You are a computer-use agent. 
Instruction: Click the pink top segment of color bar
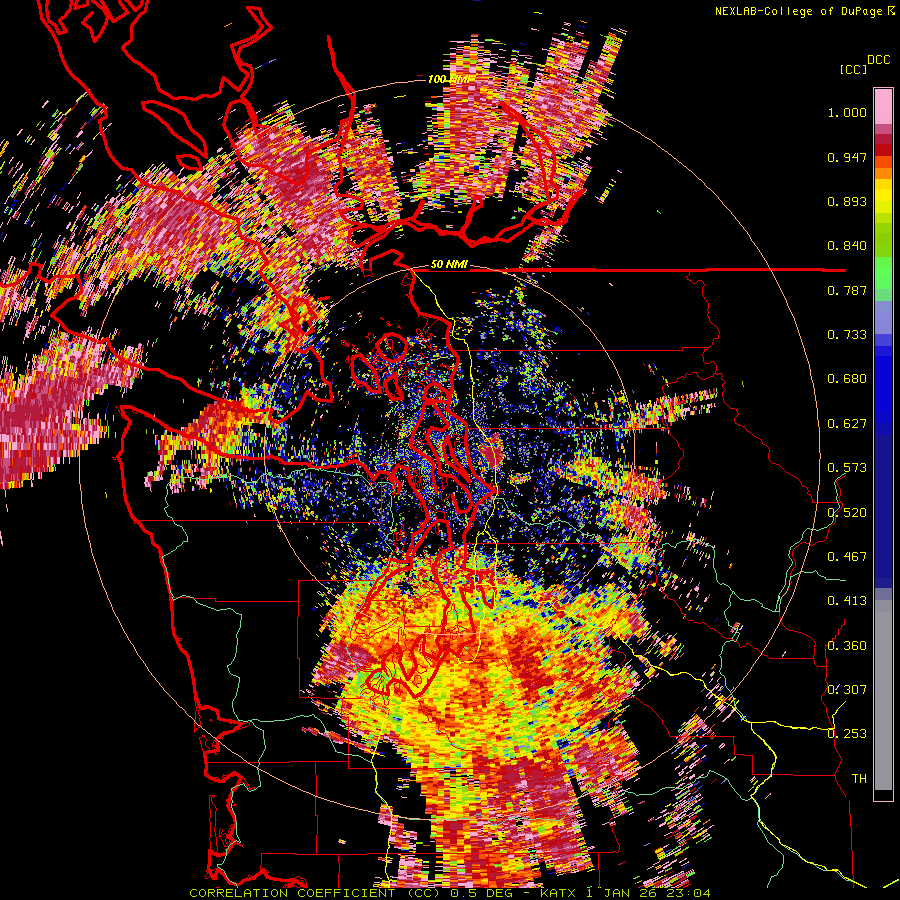click(x=883, y=106)
